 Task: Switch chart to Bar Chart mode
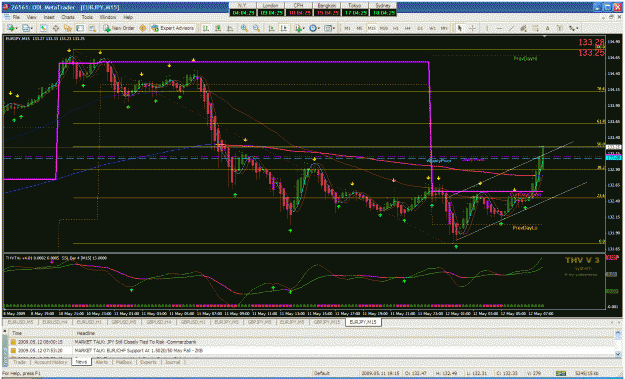tap(206, 28)
